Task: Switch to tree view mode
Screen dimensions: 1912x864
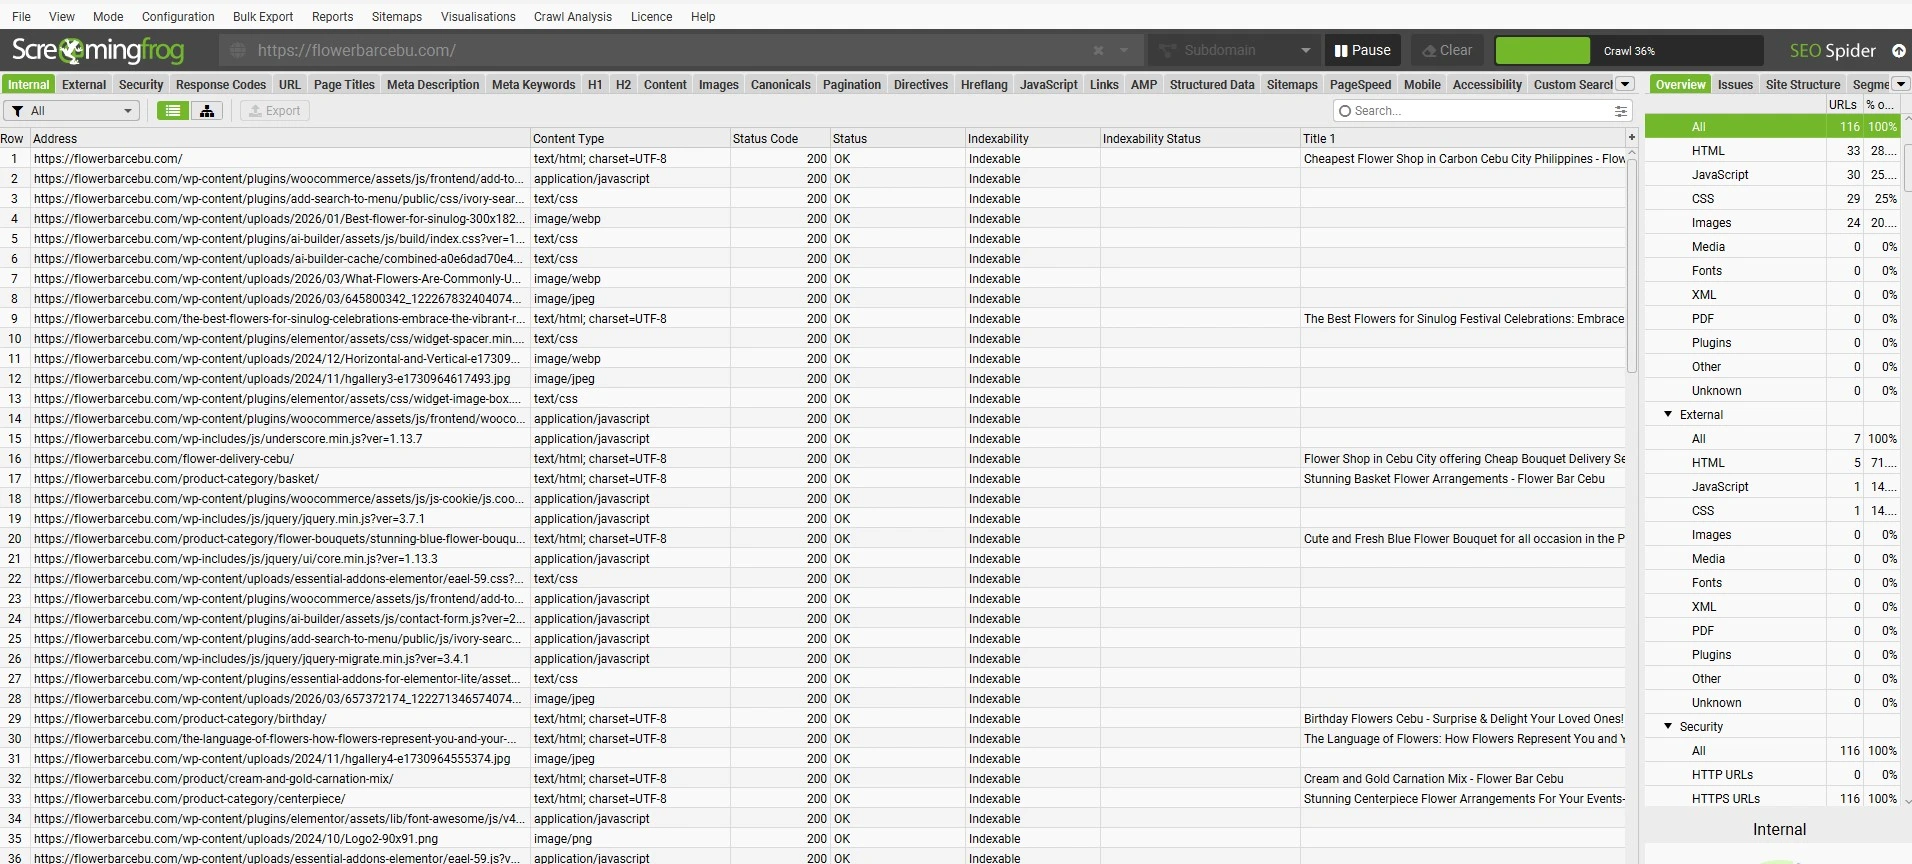Action: pos(207,111)
